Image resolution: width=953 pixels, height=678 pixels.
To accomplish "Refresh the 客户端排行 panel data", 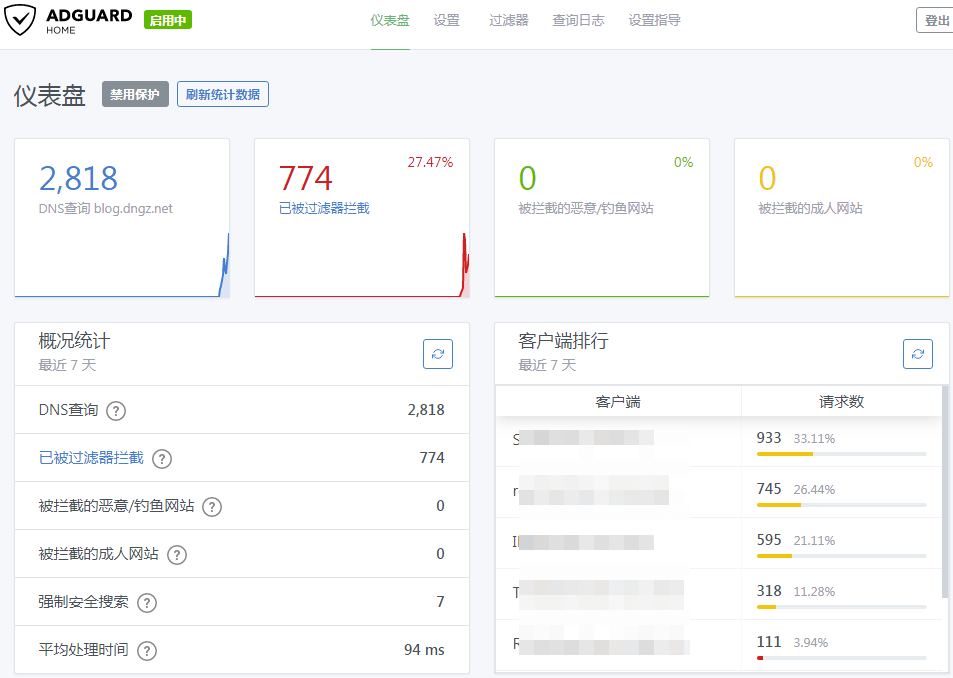I will click(x=918, y=354).
